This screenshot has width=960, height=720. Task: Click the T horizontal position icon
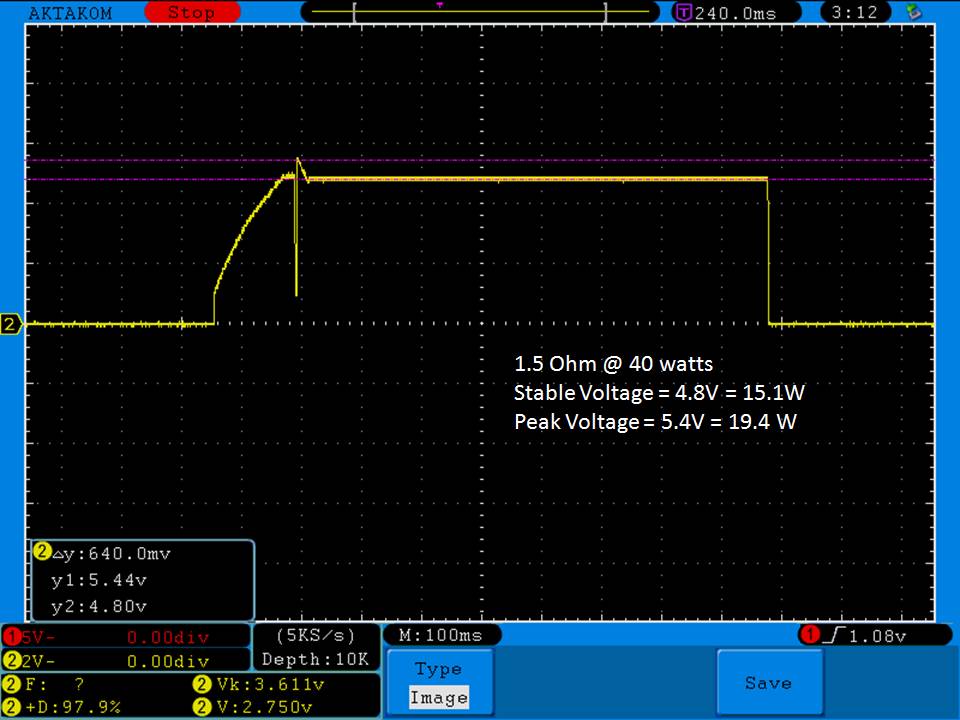point(684,12)
